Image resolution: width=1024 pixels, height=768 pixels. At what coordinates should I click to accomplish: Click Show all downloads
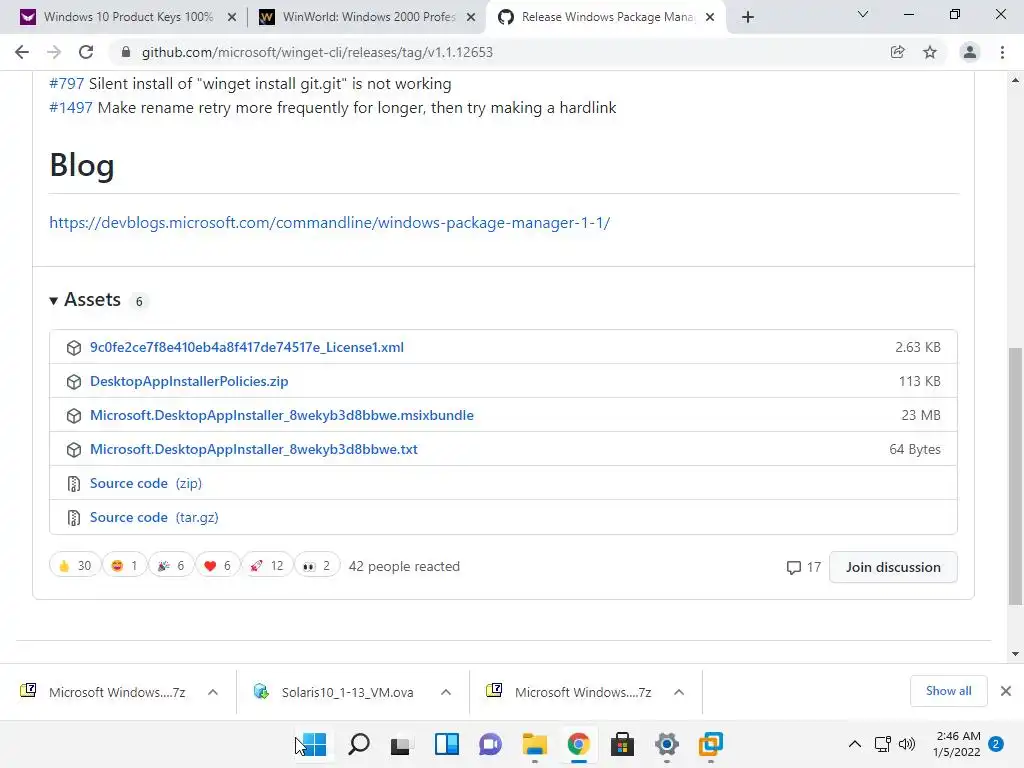948,691
